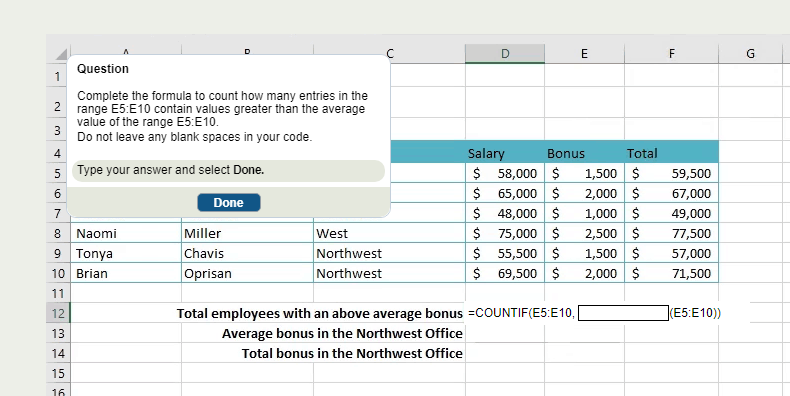Click the cell containing Miller
790x396 pixels.
click(x=247, y=233)
